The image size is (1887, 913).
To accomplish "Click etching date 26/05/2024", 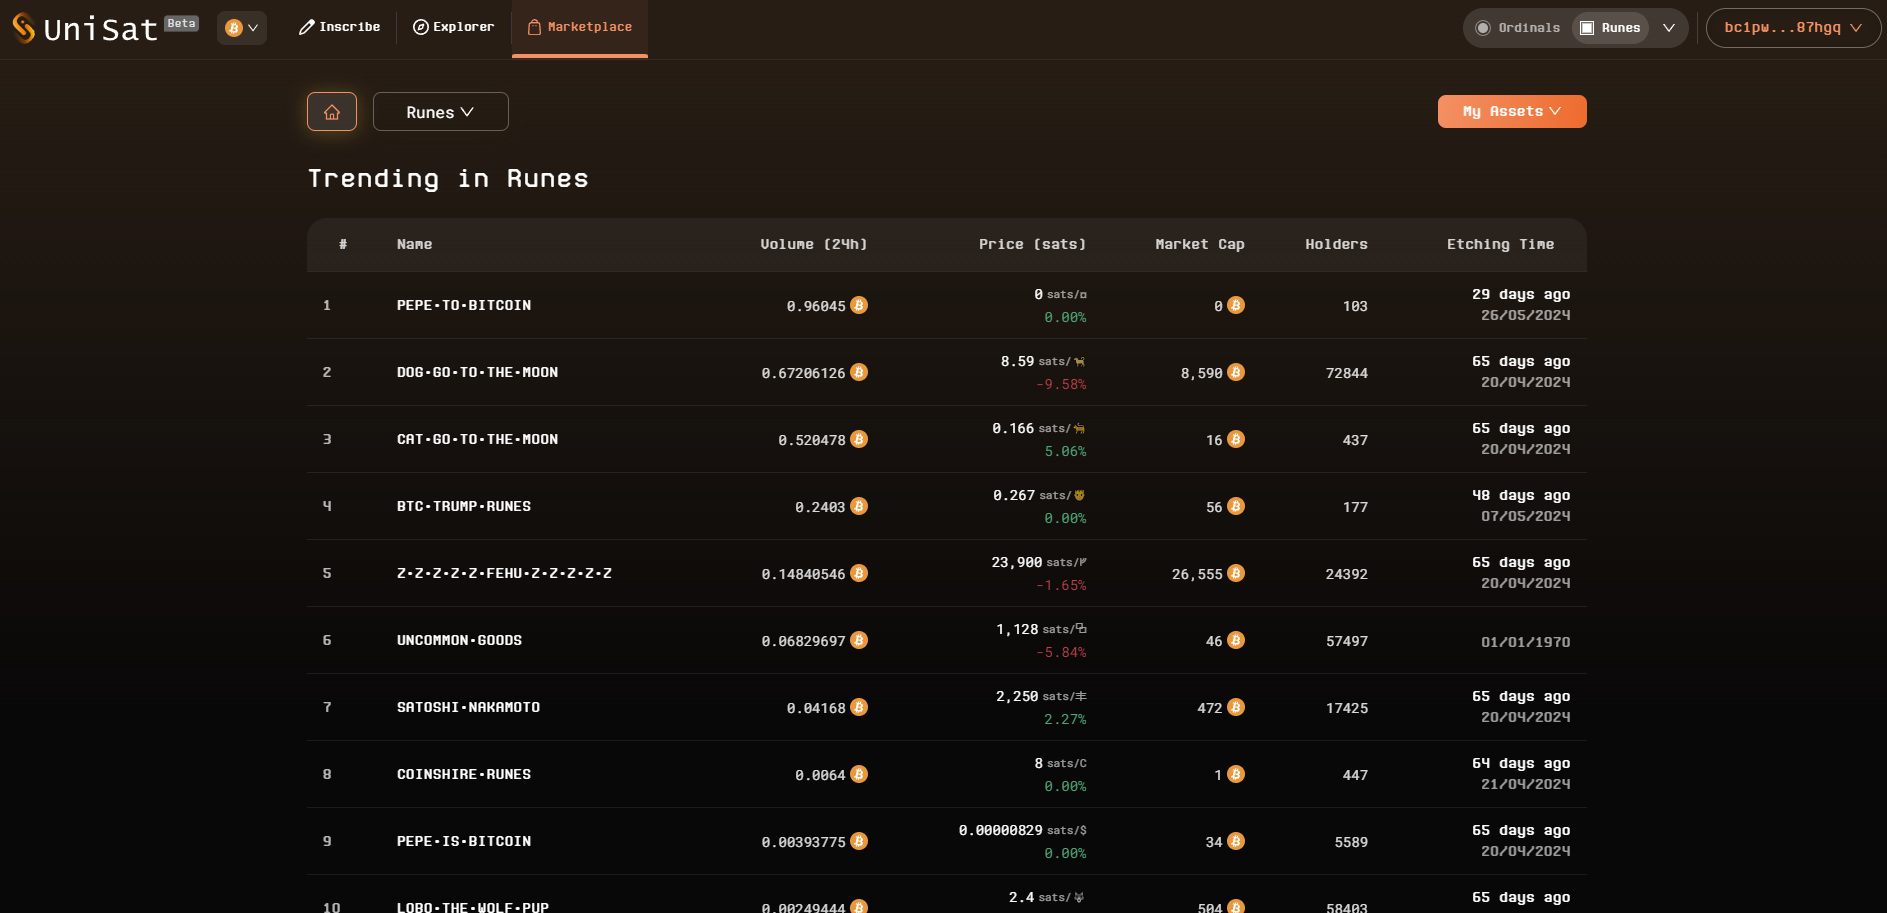I will click(x=1525, y=316).
